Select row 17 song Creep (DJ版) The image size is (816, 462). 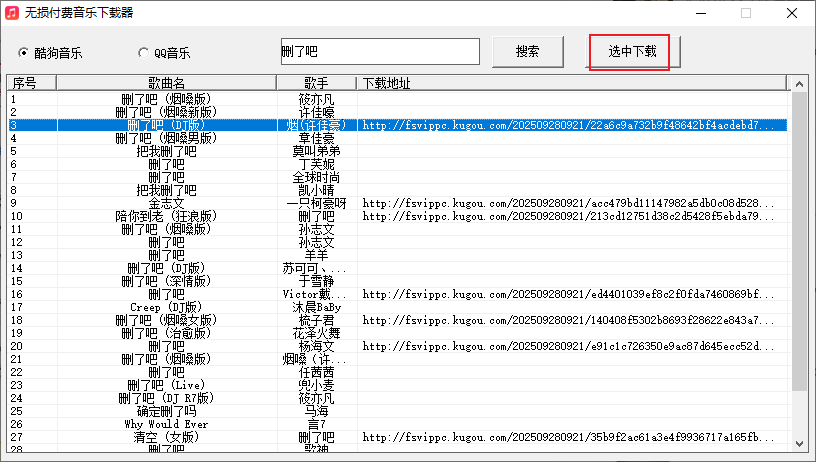(x=167, y=307)
